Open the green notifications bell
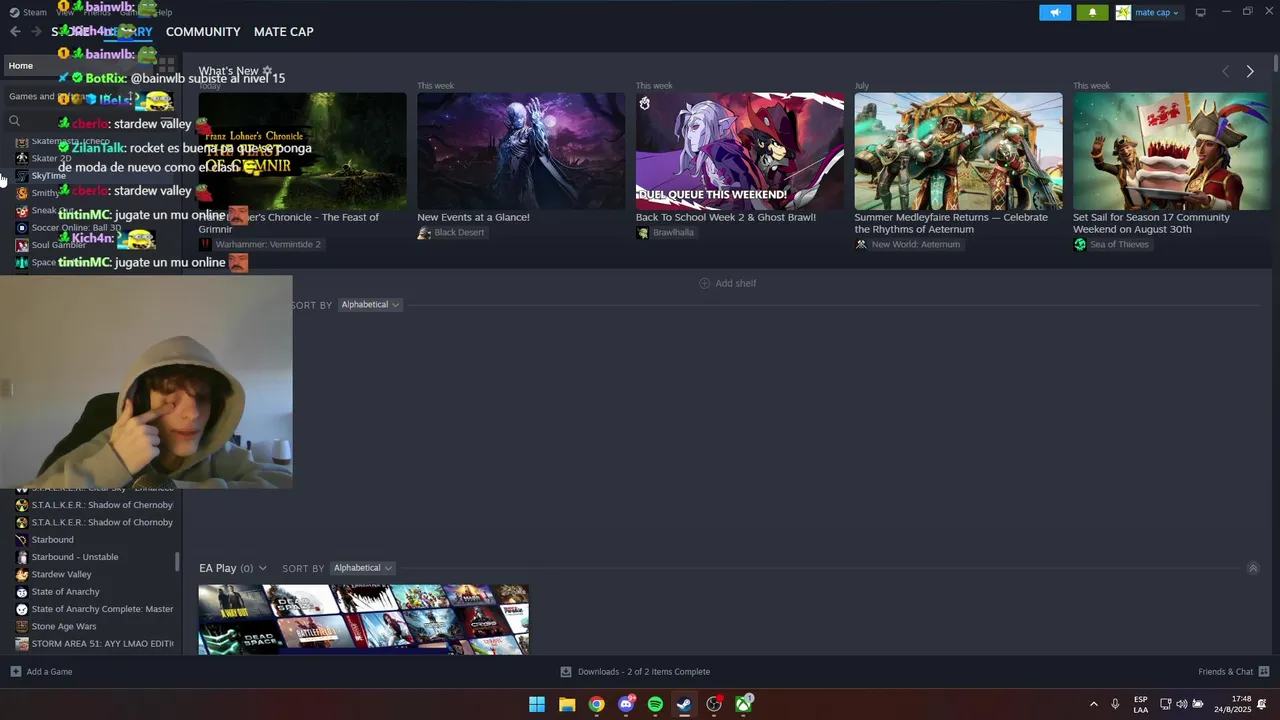The height and width of the screenshot is (720, 1280). coord(1092,12)
